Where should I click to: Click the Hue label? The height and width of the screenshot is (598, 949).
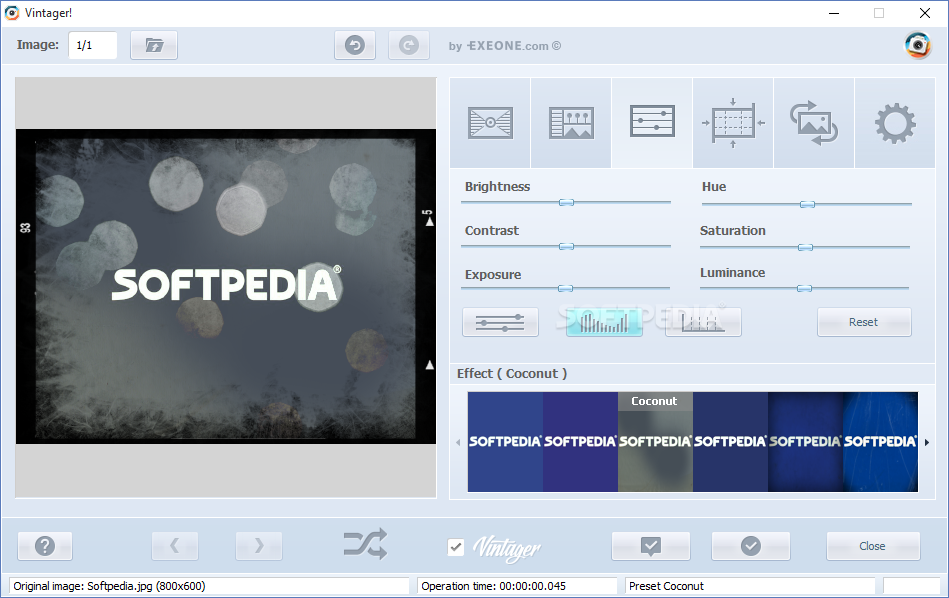pos(714,186)
